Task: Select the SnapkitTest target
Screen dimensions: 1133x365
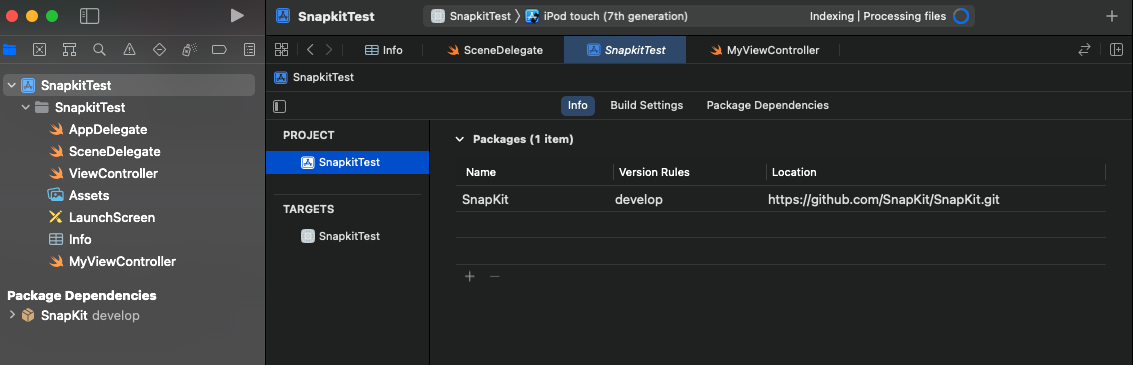Action: (x=348, y=236)
